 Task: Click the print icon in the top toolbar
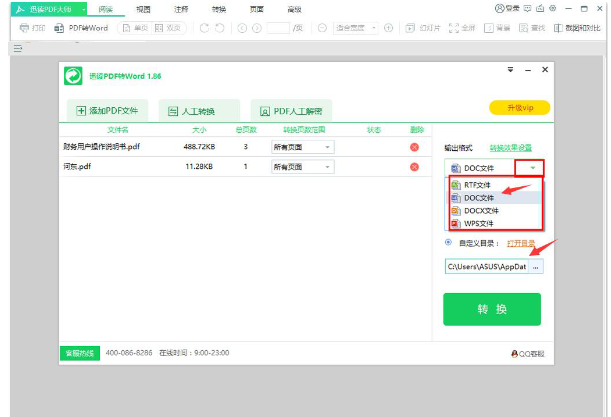coord(25,28)
